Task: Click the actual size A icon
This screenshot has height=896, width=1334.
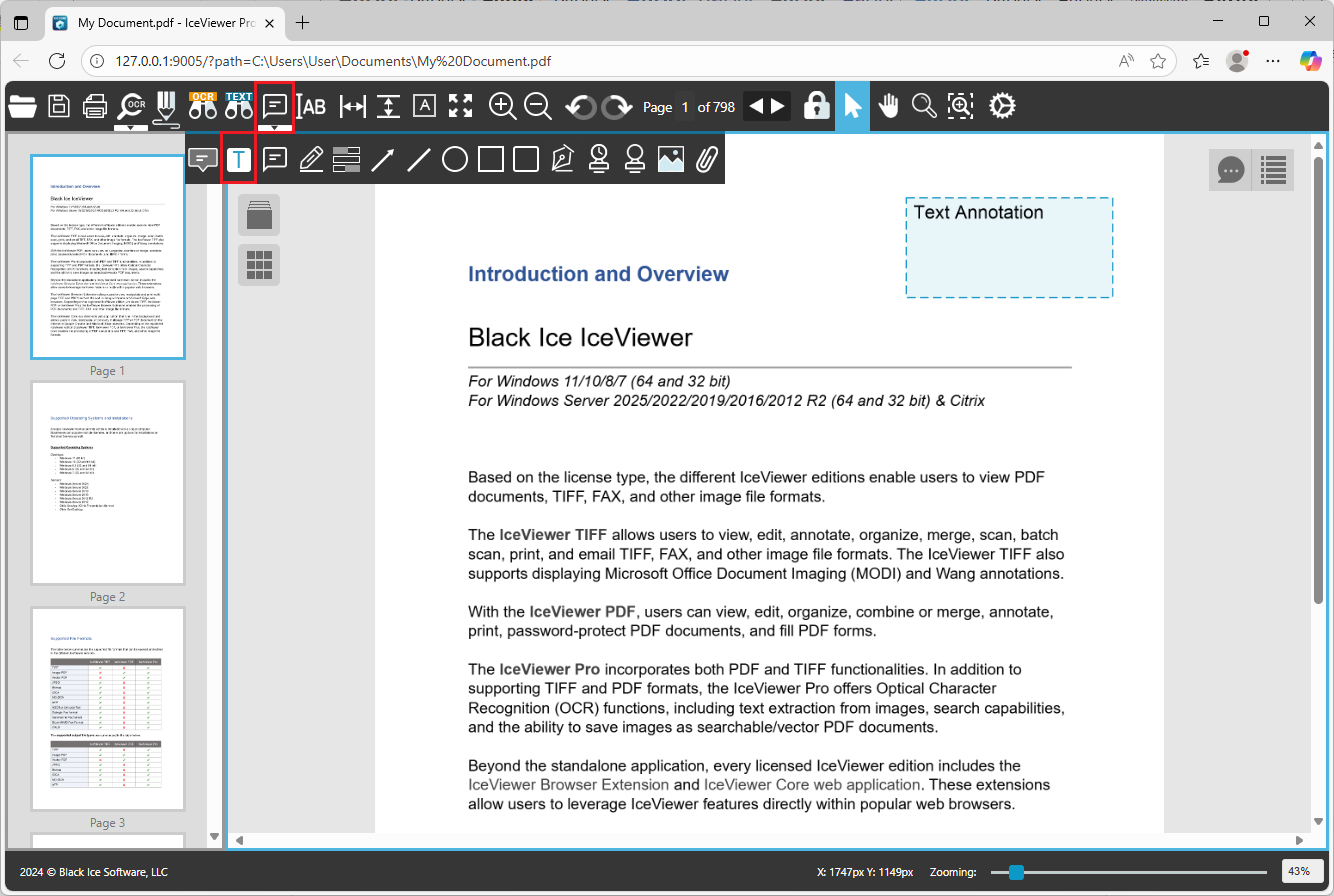Action: point(425,106)
